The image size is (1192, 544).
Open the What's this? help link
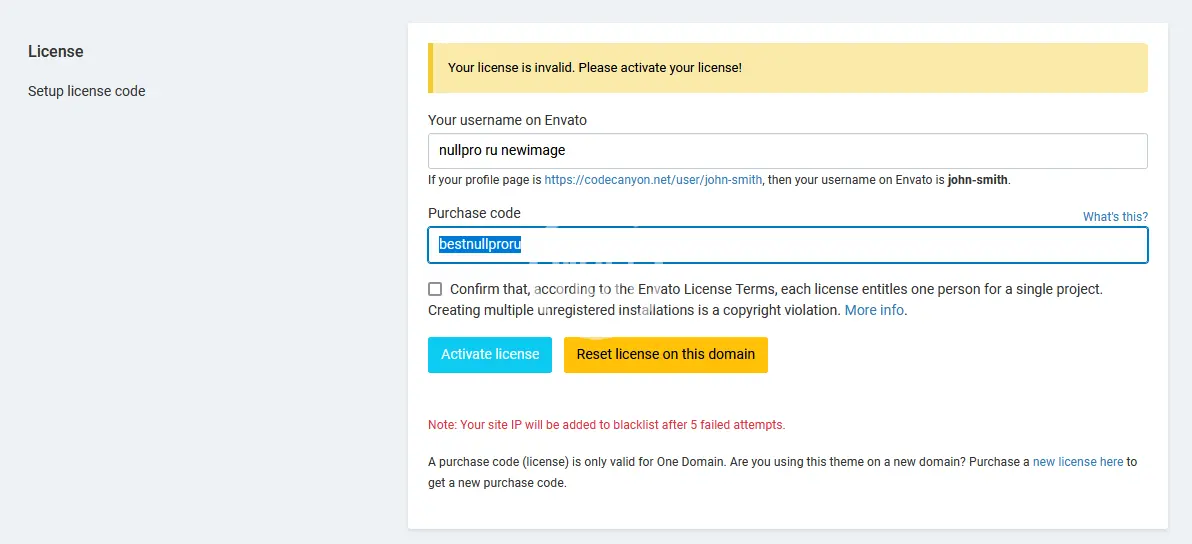coord(1115,217)
